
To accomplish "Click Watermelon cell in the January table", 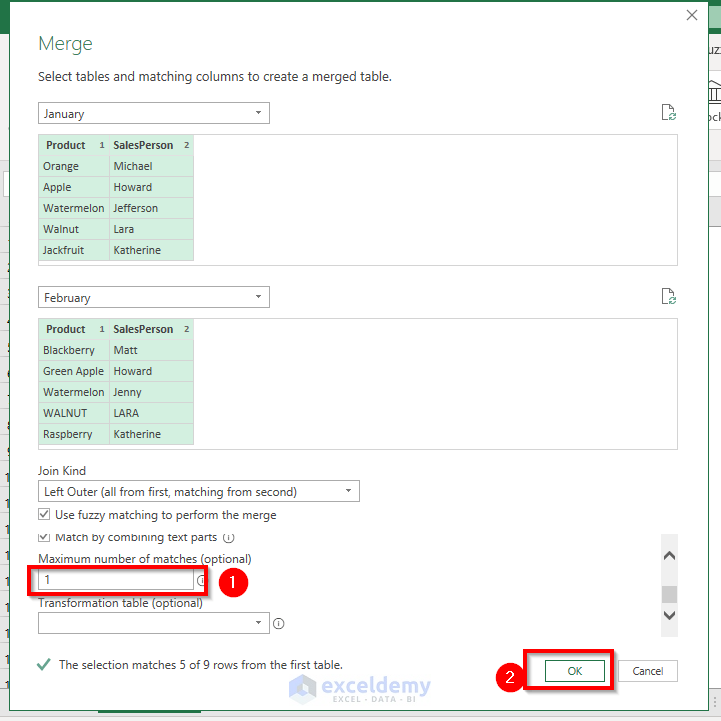I will click(x=74, y=208).
